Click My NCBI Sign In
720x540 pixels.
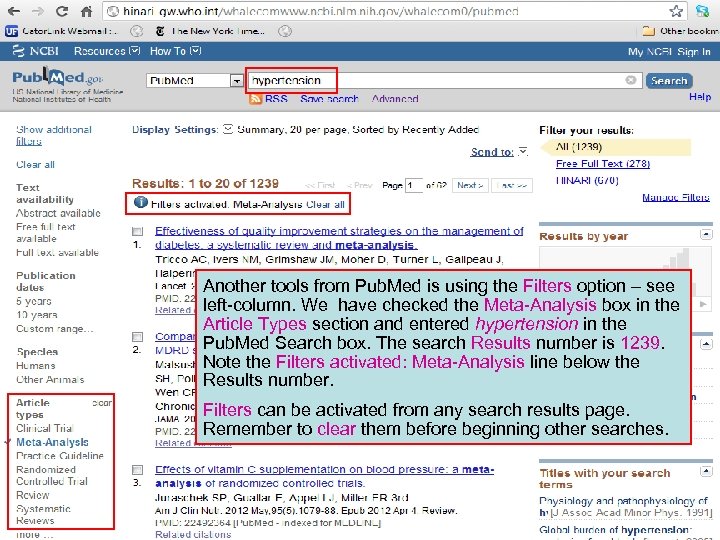pos(669,52)
